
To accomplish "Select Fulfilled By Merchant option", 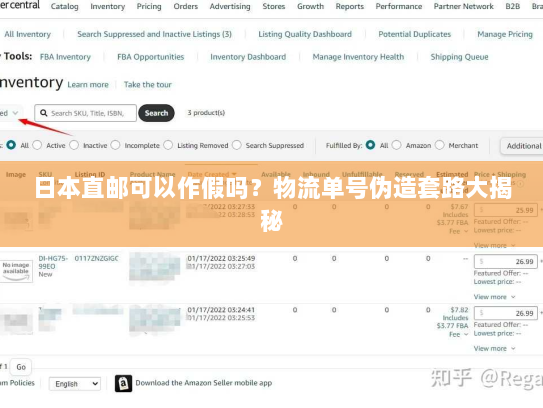I will point(440,145).
